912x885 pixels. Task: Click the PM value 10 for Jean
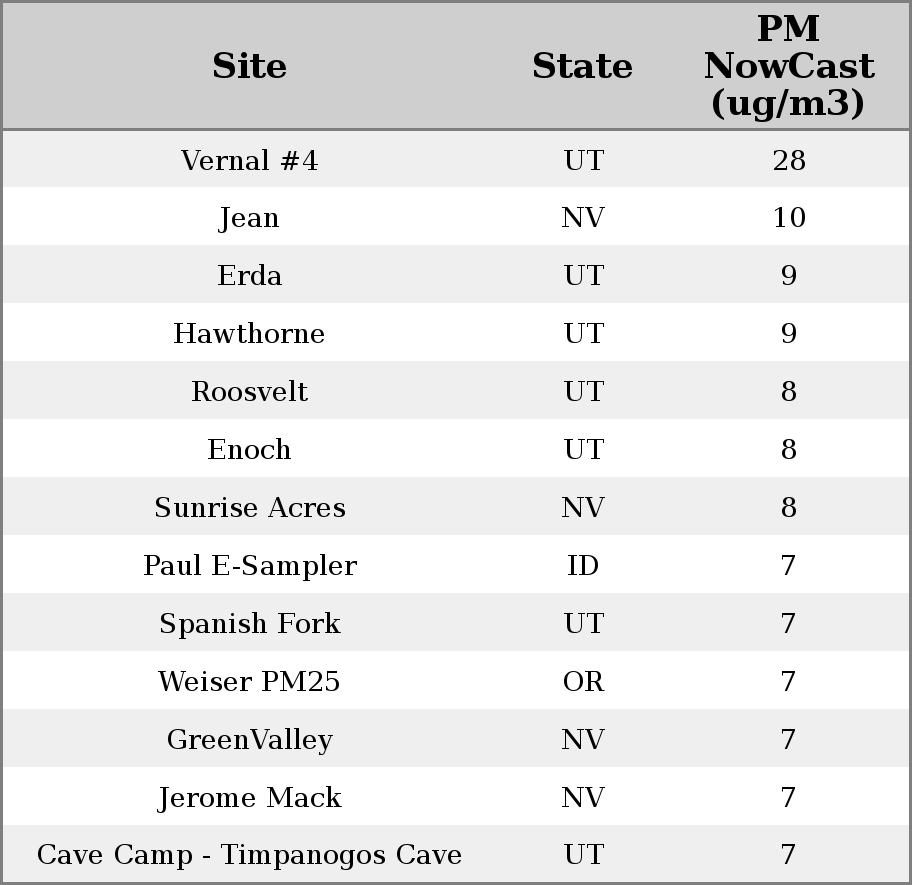click(788, 218)
